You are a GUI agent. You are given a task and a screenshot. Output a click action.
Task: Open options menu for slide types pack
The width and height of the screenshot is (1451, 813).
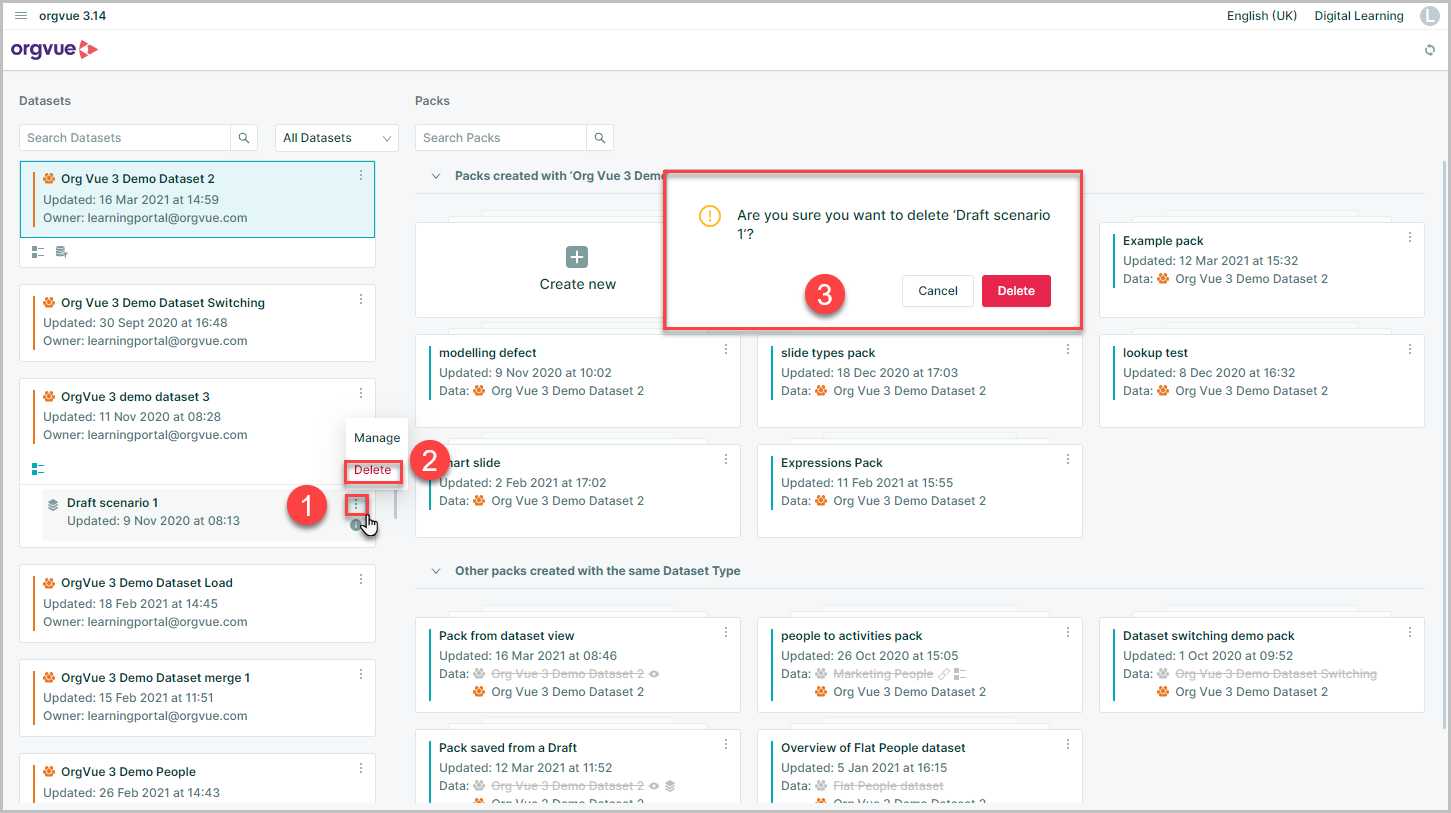[1068, 349]
